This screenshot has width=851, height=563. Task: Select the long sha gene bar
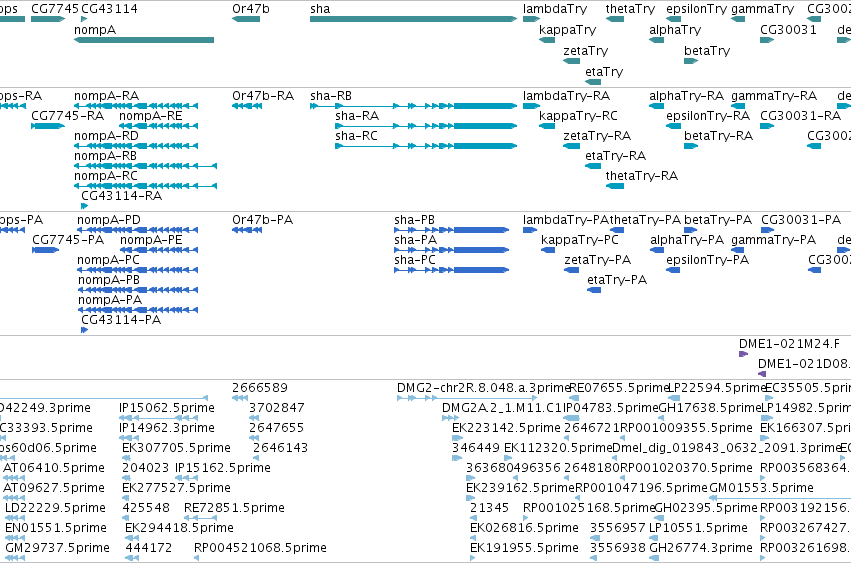coord(414,19)
